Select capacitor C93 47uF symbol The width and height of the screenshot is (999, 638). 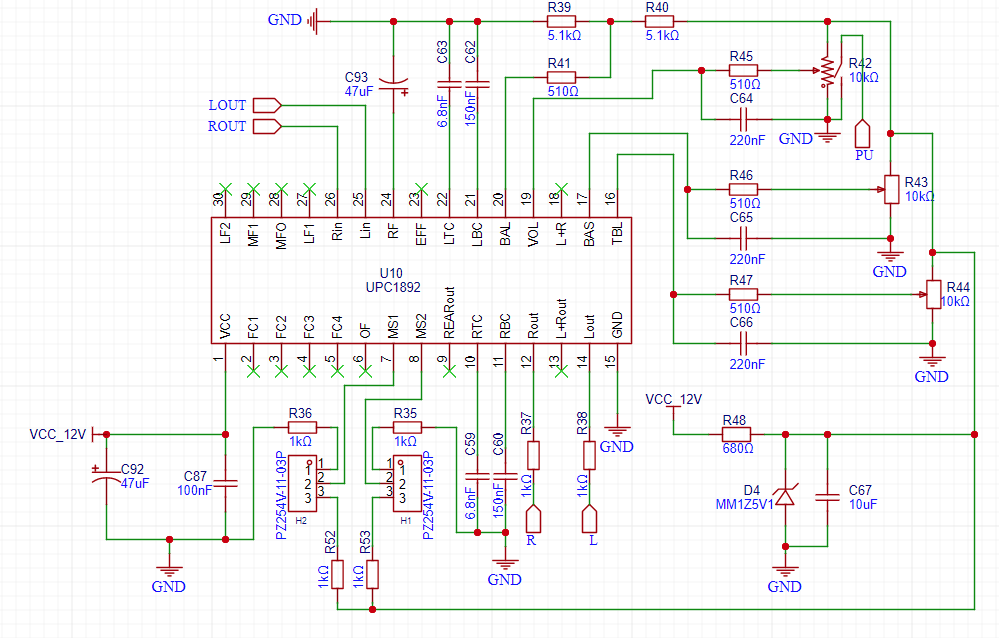[394, 85]
